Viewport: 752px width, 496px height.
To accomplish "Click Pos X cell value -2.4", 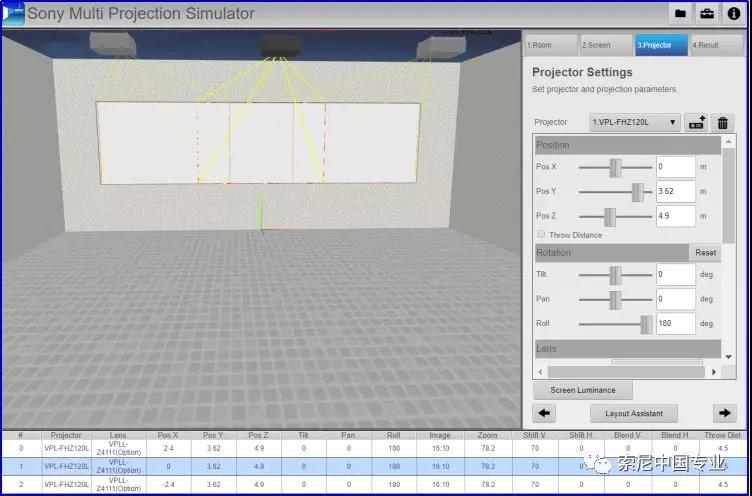I will click(x=168, y=484).
